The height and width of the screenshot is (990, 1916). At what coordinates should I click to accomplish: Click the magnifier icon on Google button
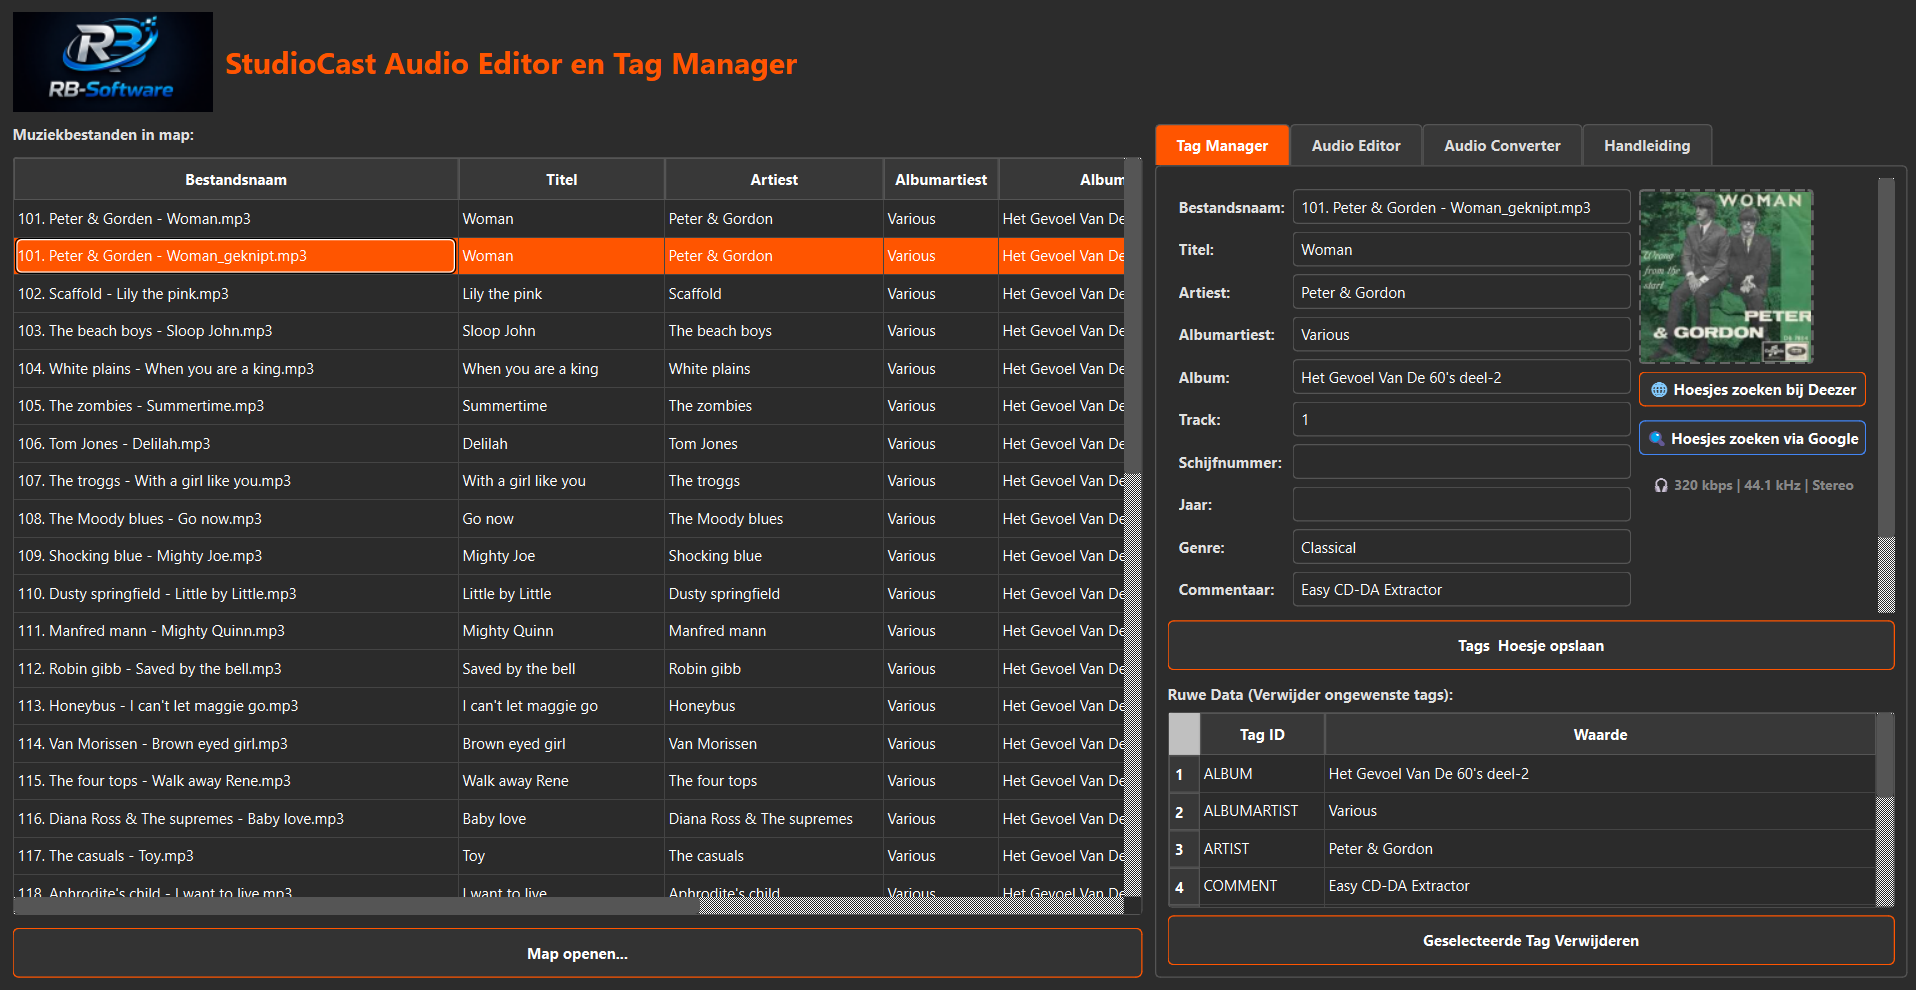1657,438
